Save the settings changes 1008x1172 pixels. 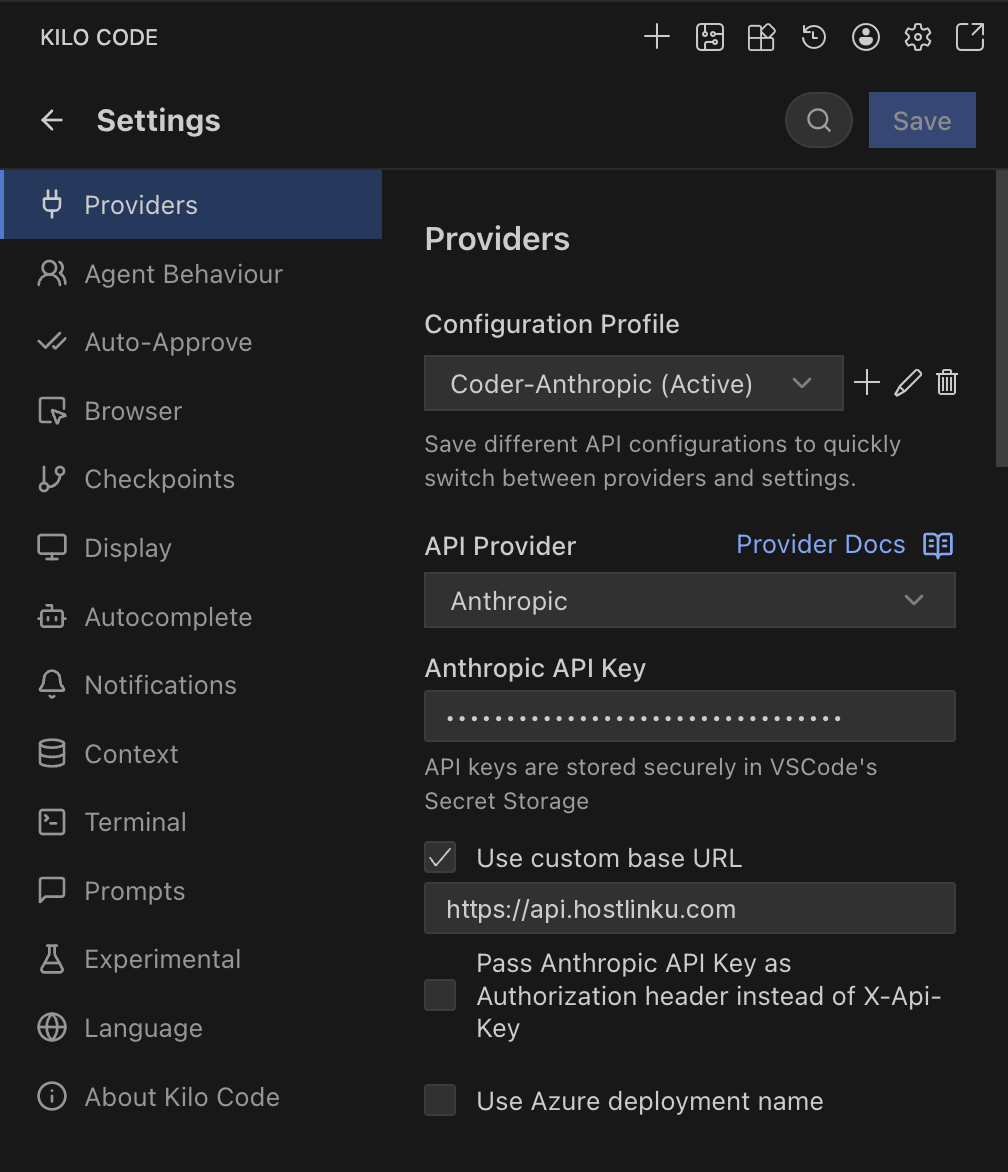coord(922,120)
